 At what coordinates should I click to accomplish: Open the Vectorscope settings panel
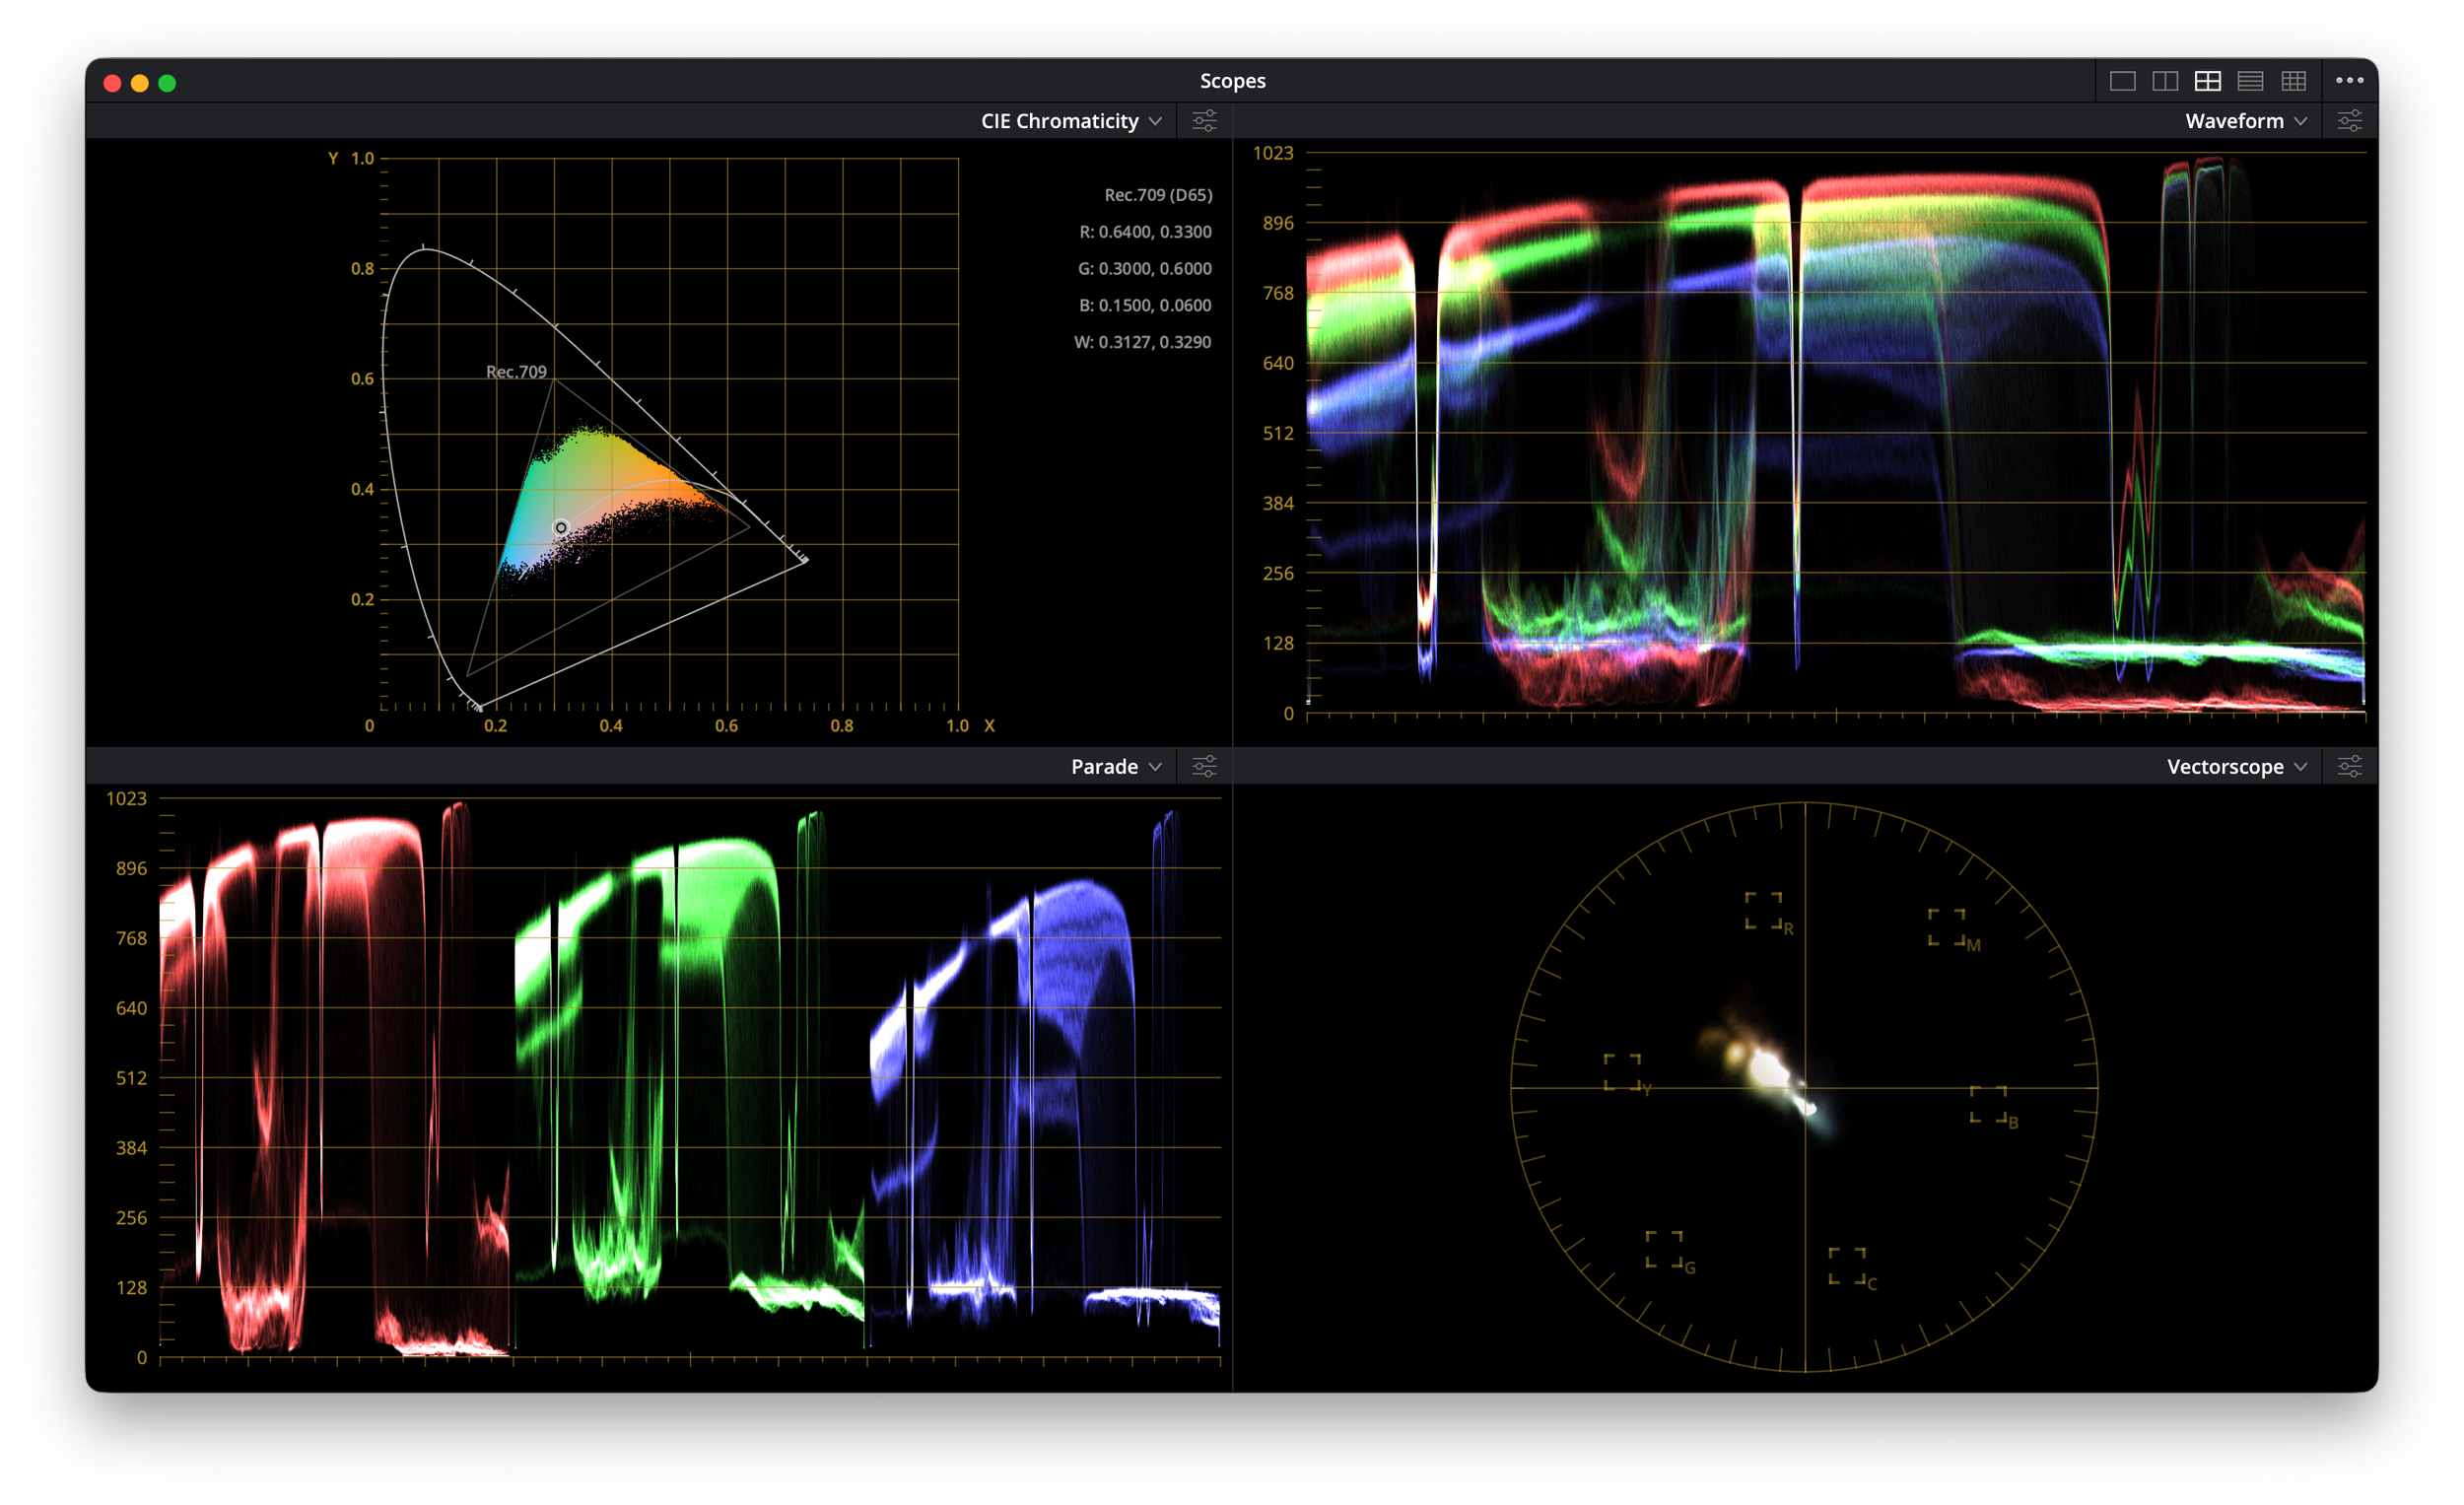[2349, 765]
